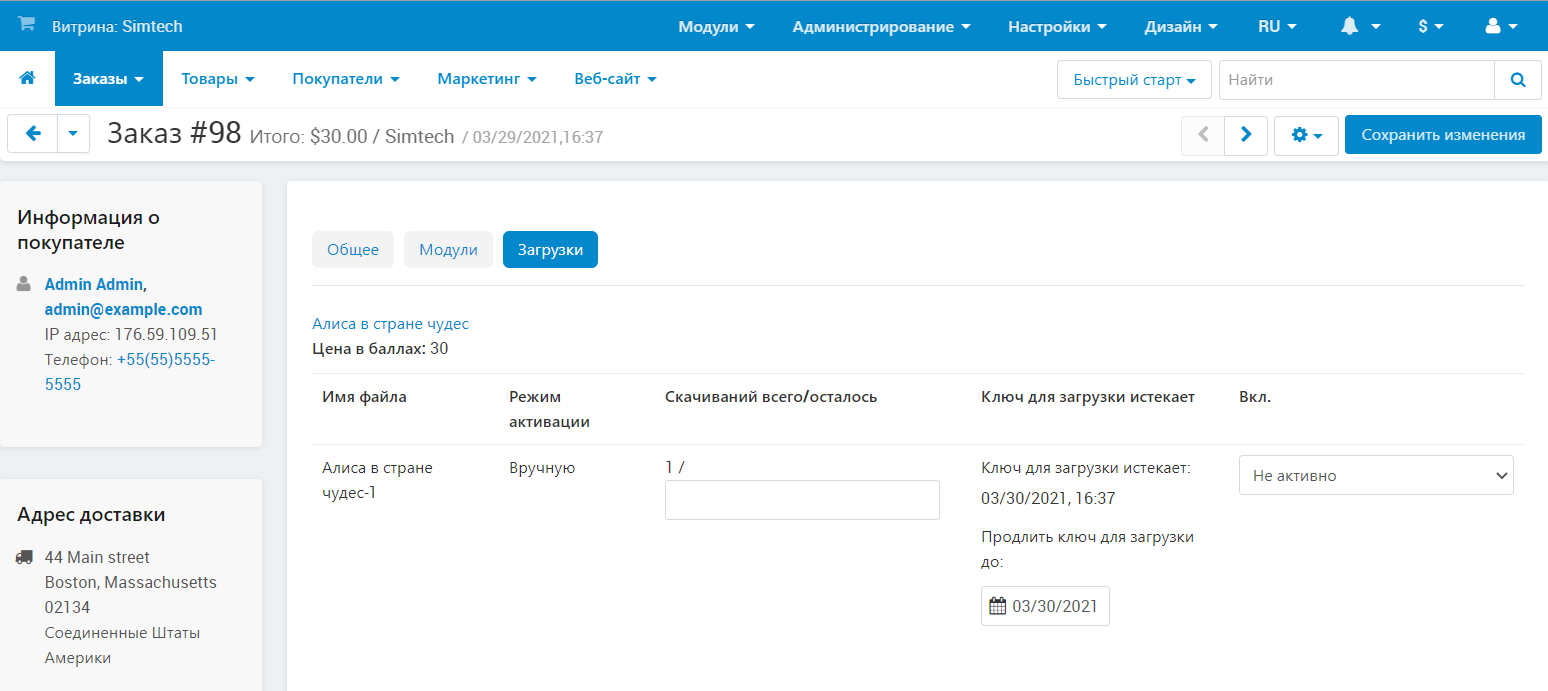
Task: Click the home icon in navigation bar
Action: pos(27,78)
